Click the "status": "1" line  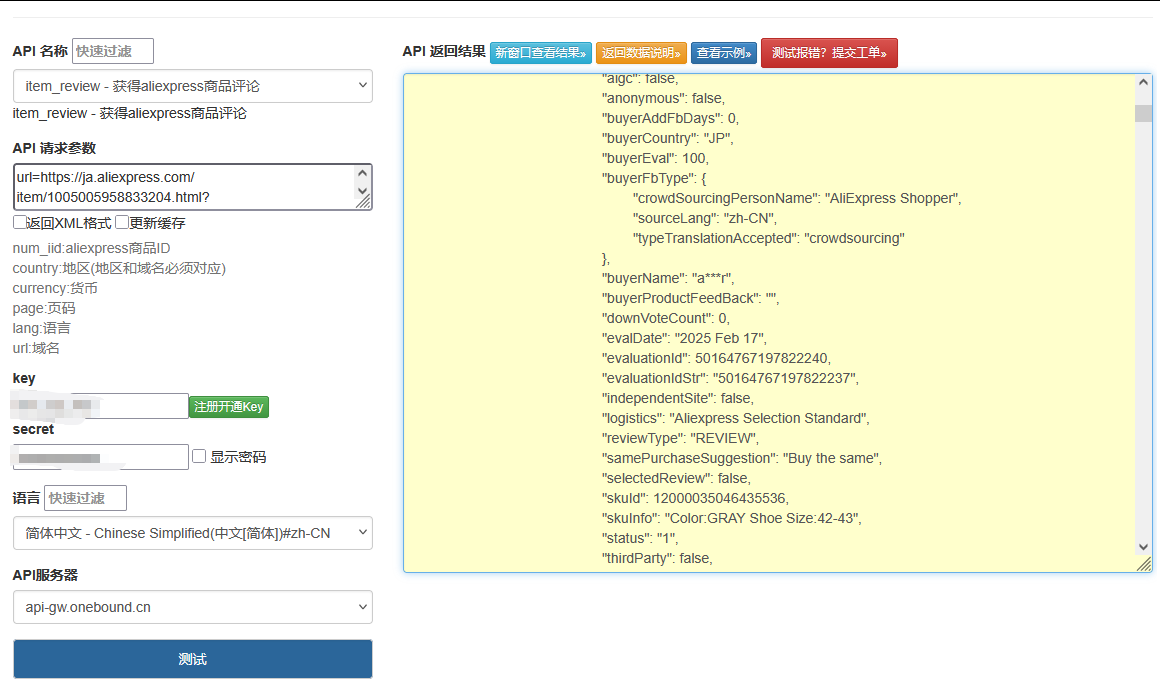pyautogui.click(x=640, y=538)
